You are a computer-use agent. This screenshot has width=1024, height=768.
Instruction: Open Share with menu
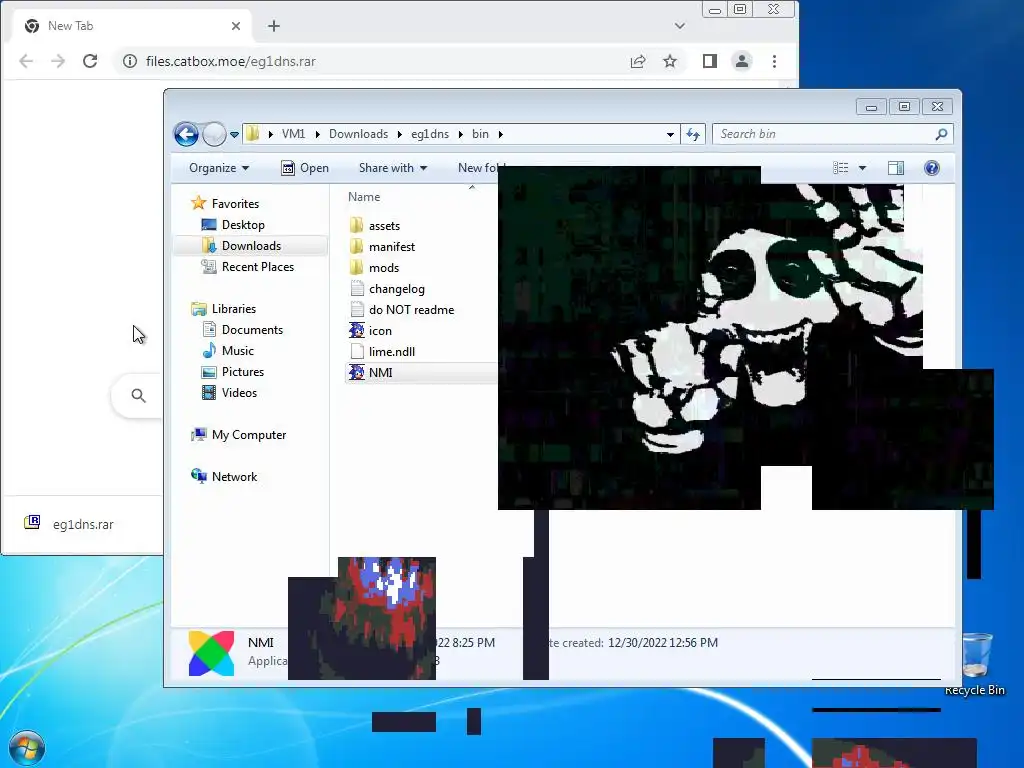tap(392, 168)
